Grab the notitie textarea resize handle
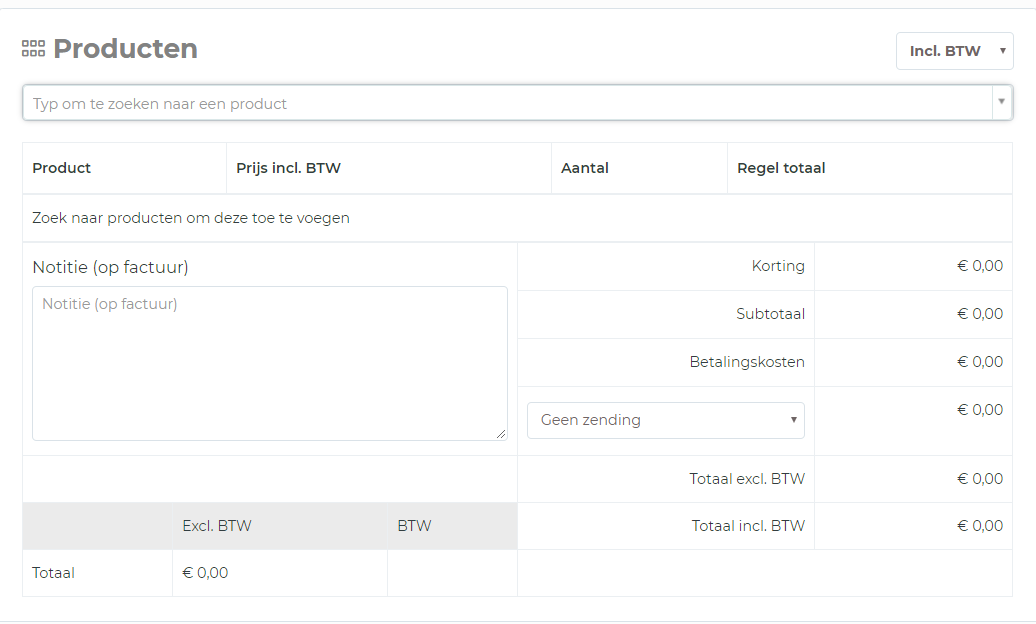1036x624 pixels. coord(502,434)
